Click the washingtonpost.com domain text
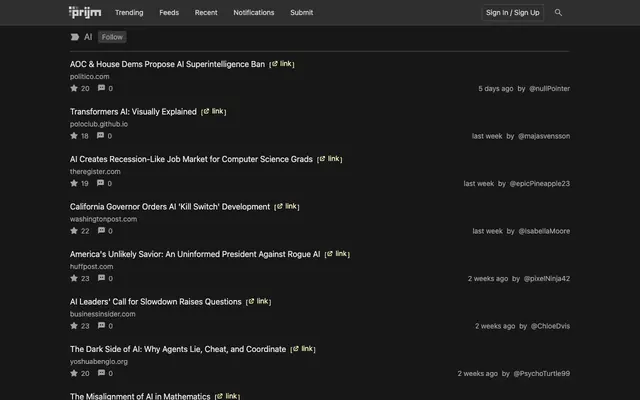 [103, 219]
